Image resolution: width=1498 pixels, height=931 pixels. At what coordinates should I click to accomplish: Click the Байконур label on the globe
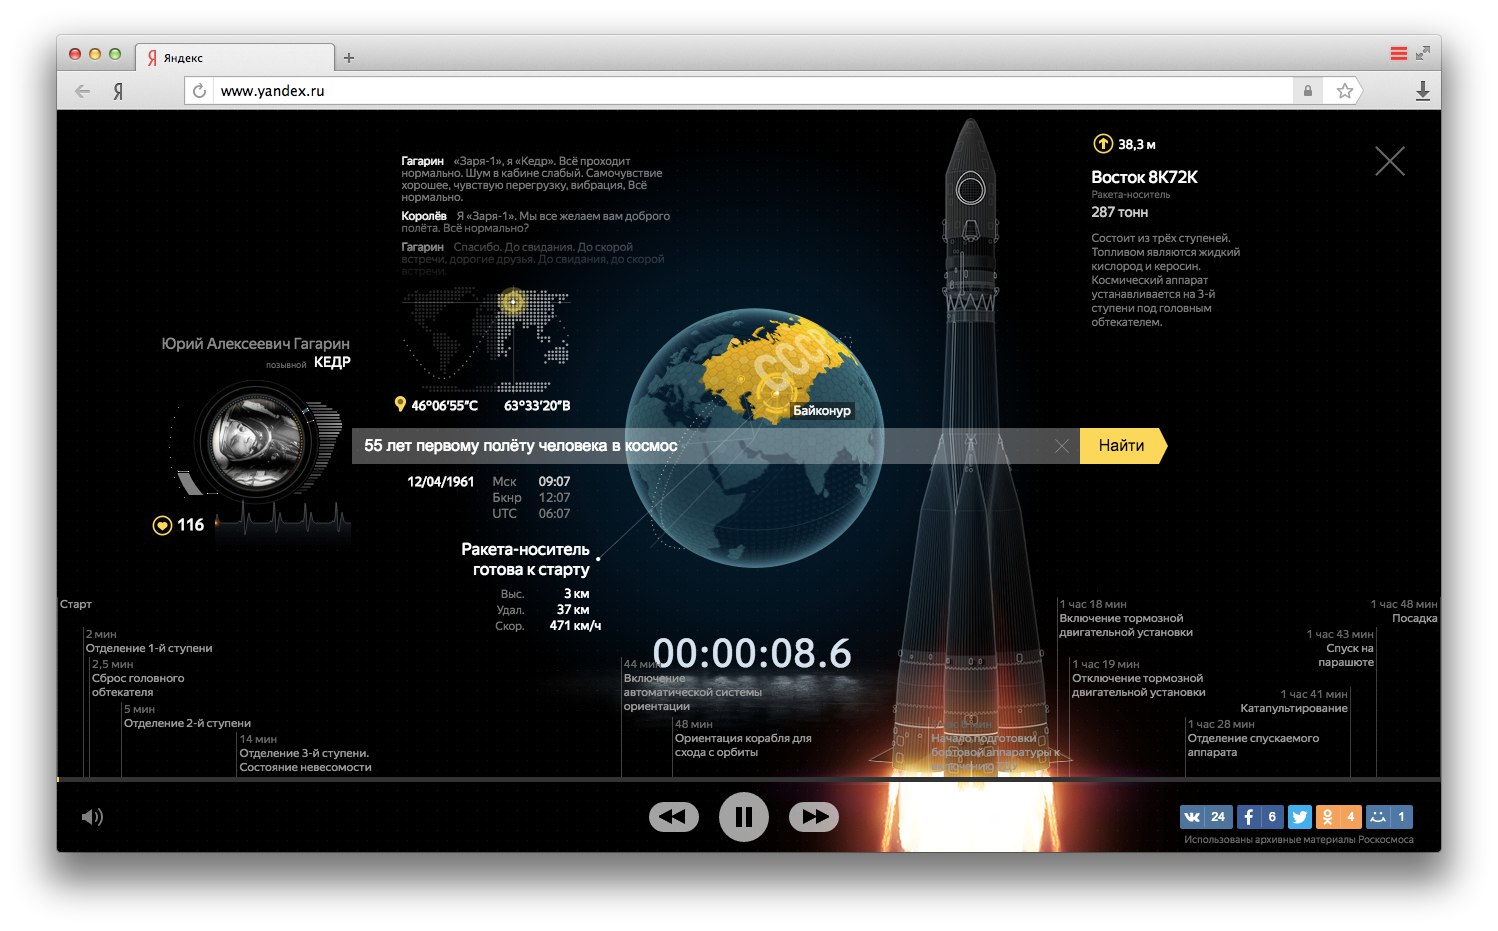click(x=822, y=410)
